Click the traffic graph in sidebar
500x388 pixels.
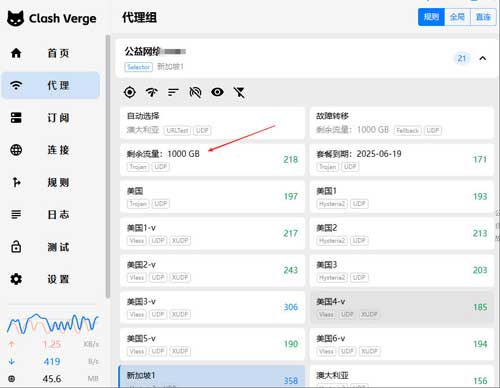[53, 323]
